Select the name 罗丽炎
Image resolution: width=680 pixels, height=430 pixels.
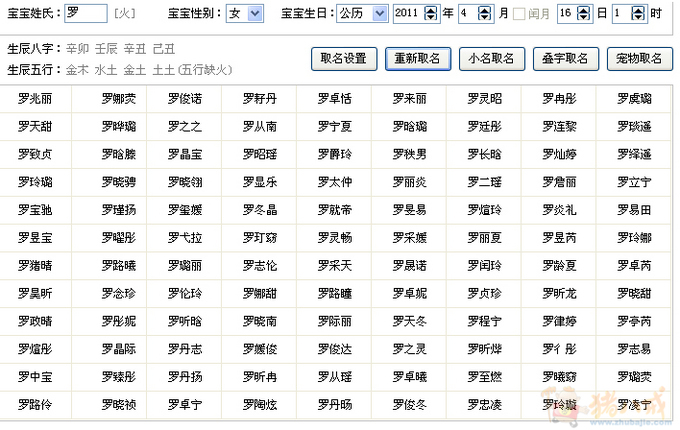tap(409, 182)
